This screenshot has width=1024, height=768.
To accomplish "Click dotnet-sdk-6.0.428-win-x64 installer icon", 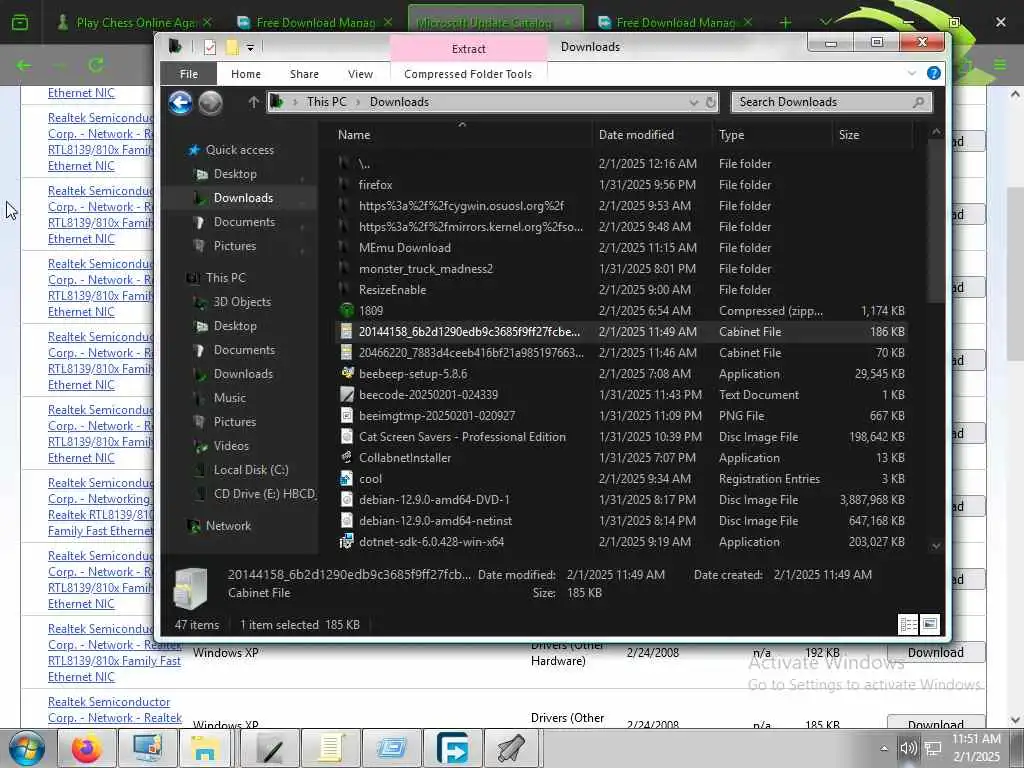I will coord(347,541).
